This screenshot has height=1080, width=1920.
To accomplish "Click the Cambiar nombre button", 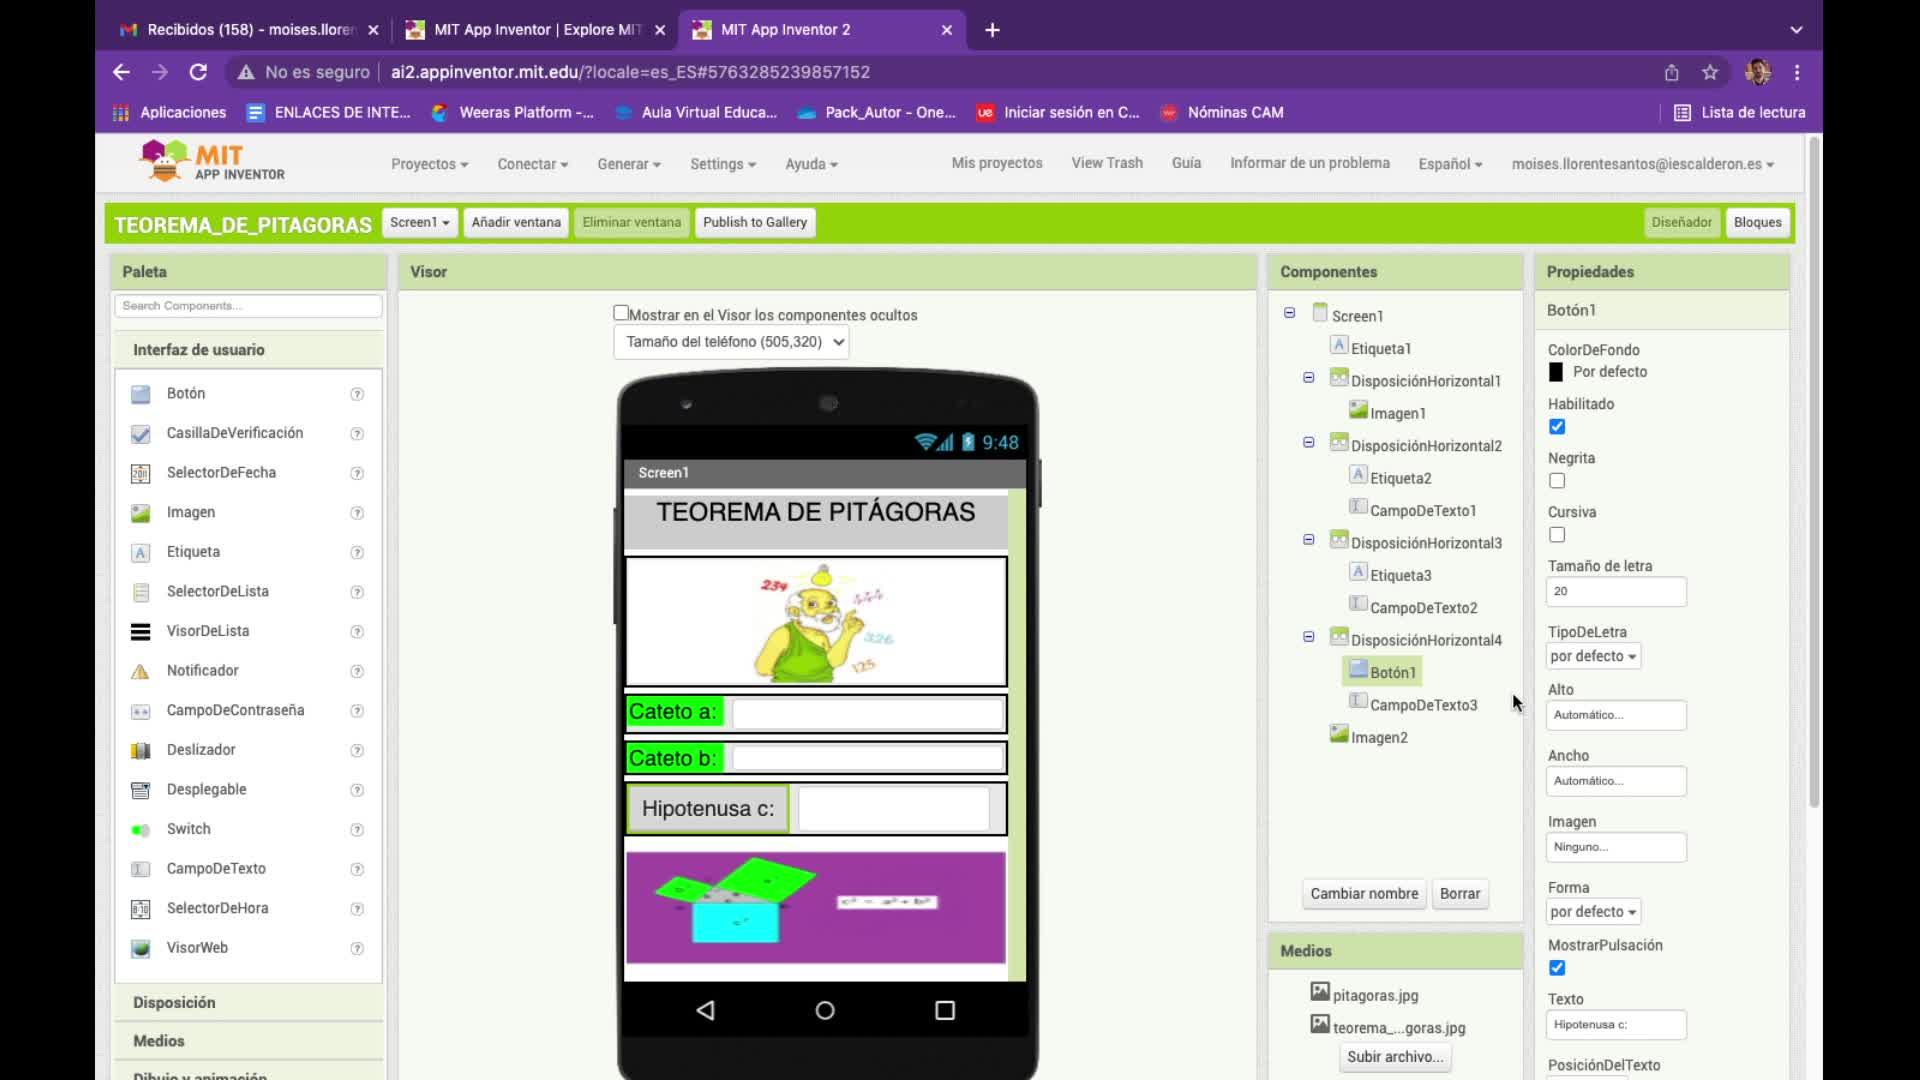I will (1363, 894).
